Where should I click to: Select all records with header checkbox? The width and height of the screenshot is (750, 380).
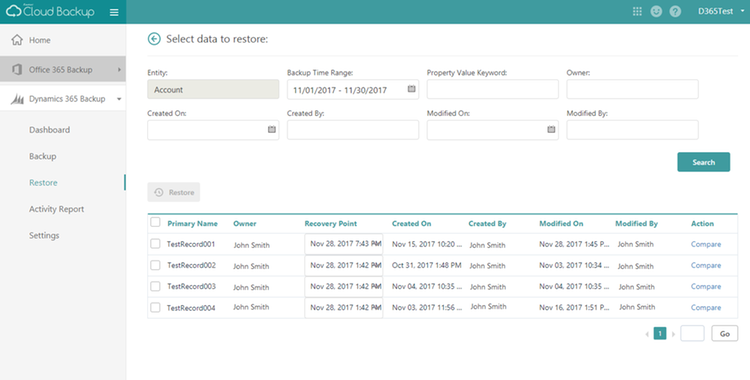tap(155, 222)
